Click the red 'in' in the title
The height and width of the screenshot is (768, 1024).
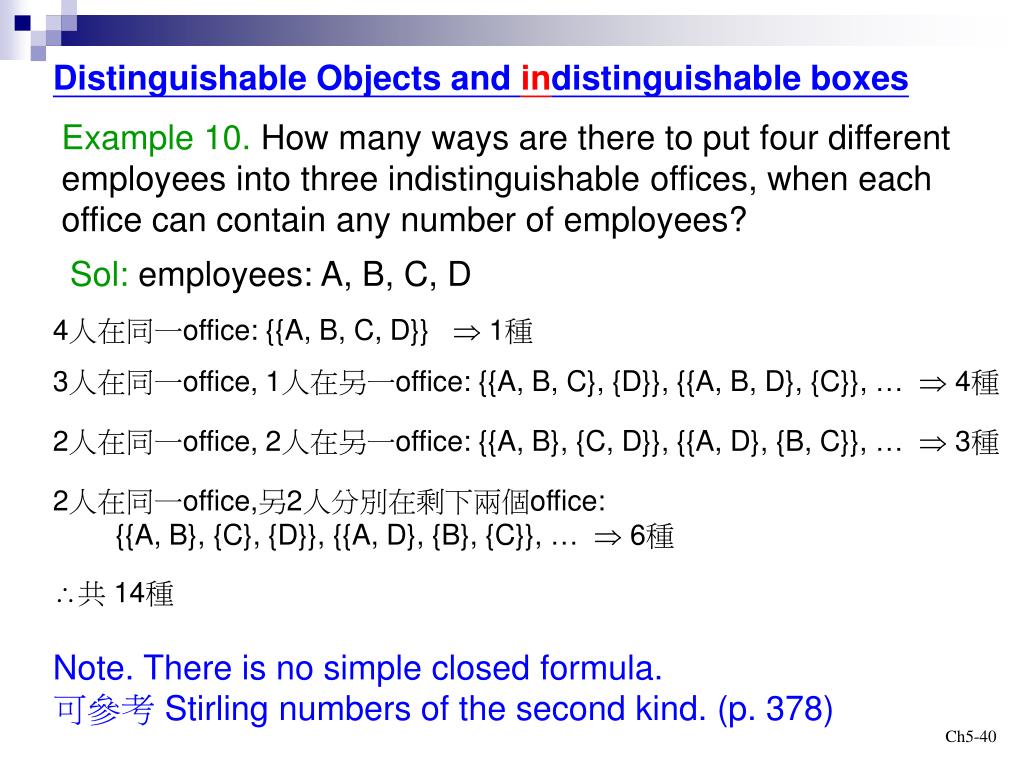536,78
